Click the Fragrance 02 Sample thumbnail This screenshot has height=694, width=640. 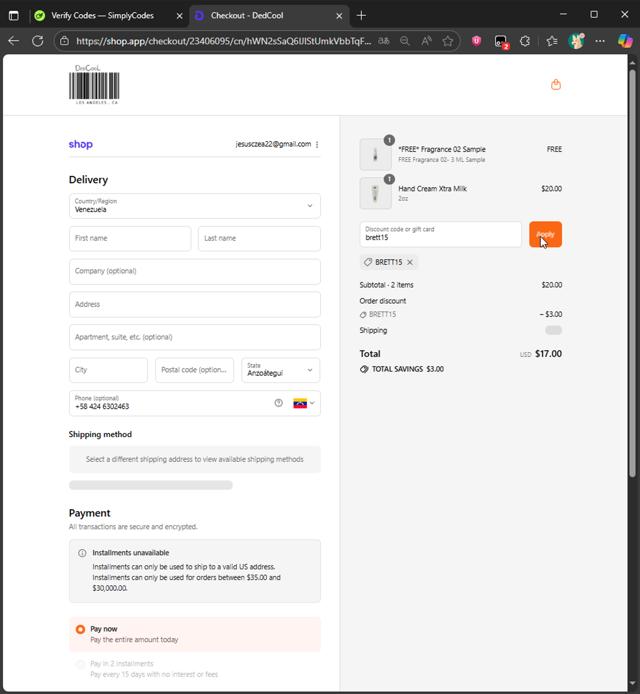point(375,154)
